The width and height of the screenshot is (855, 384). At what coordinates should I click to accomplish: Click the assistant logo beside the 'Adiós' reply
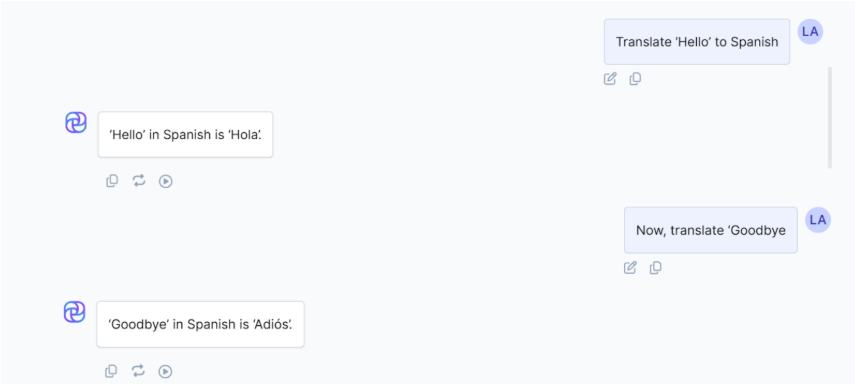pyautogui.click(x=75, y=312)
